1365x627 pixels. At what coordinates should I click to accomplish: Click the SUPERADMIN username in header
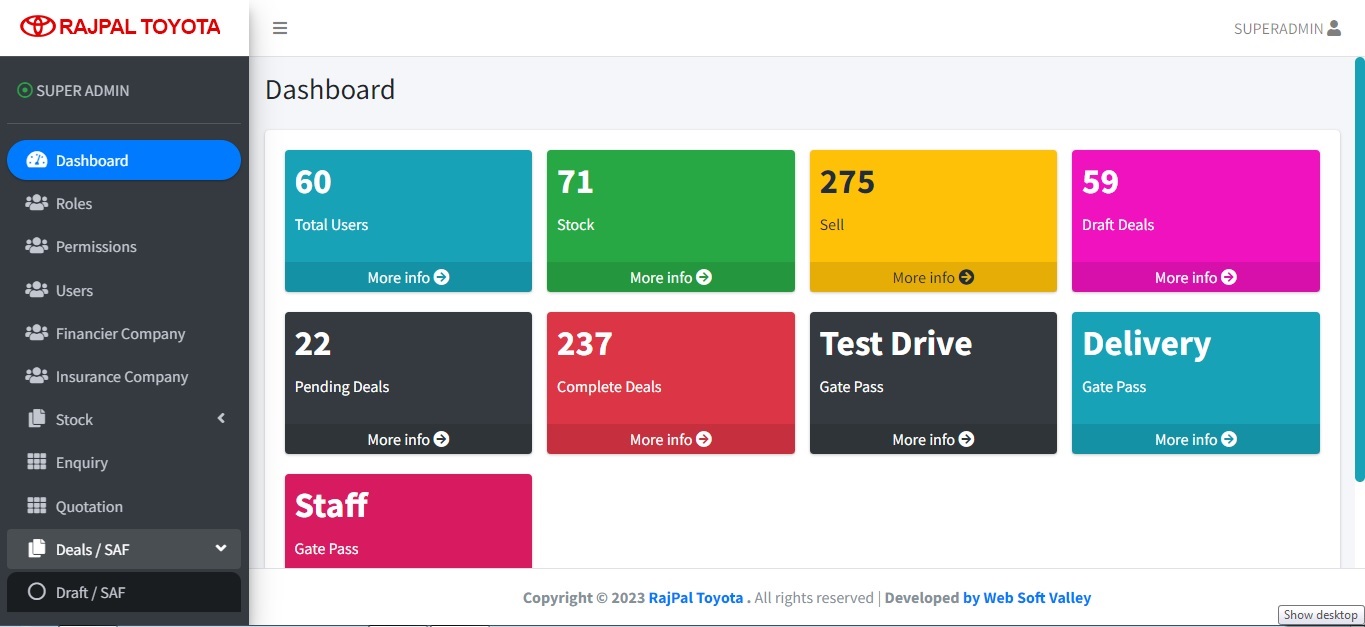(x=1278, y=29)
